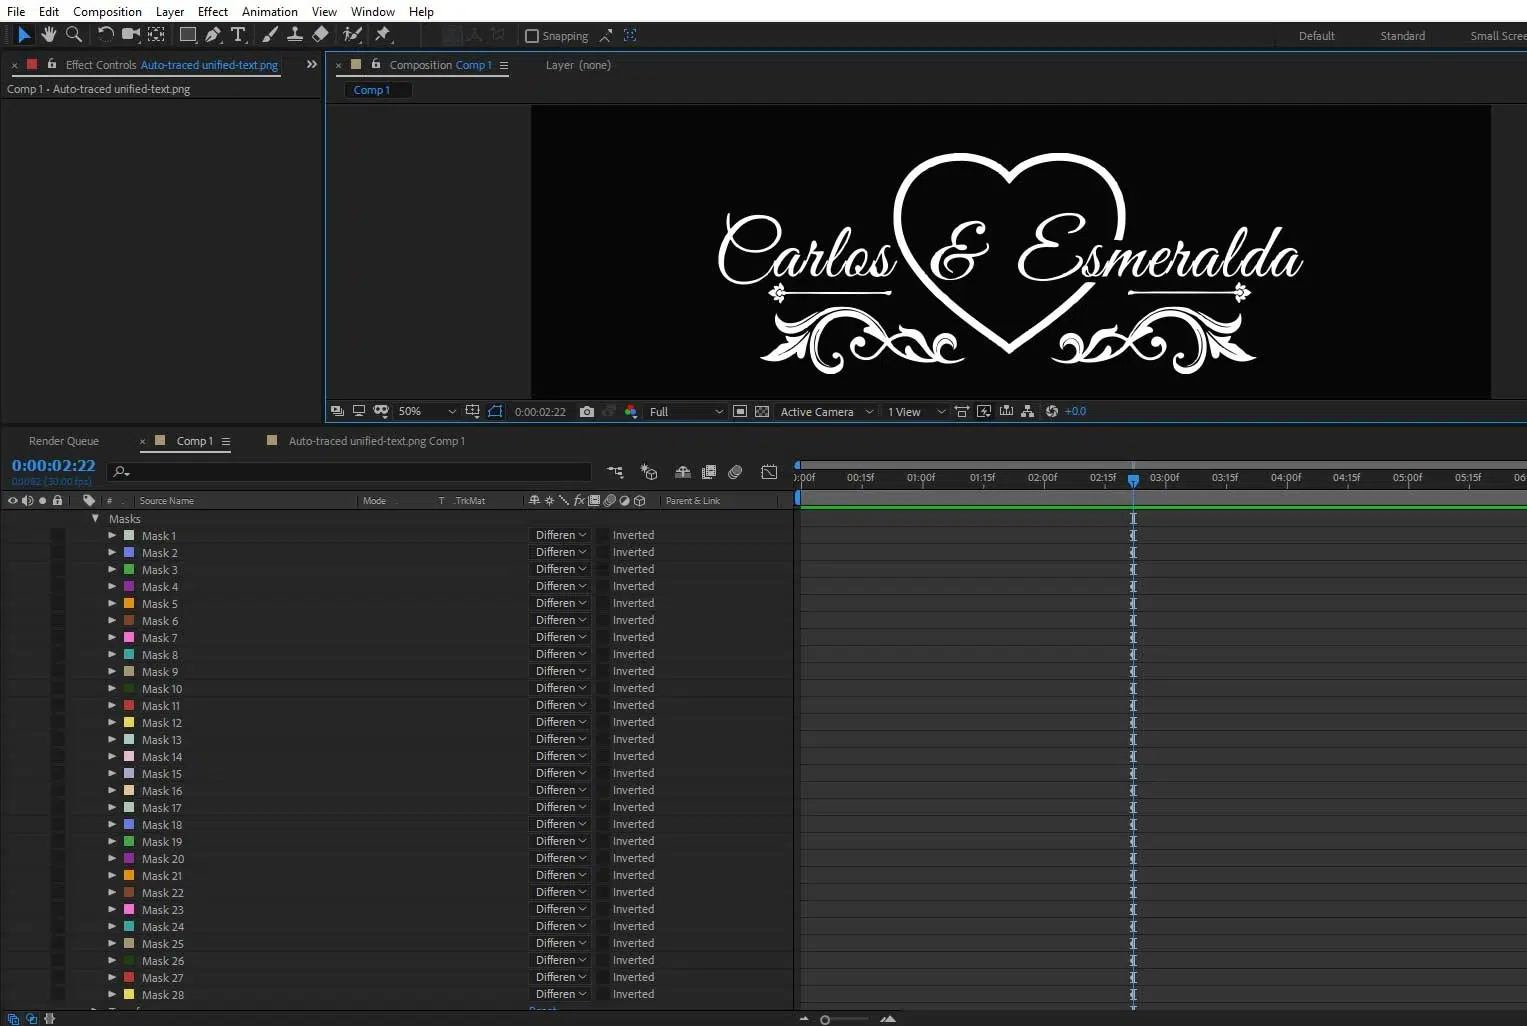Viewport: 1527px width, 1026px height.
Task: Open the Active Camera dropdown
Action: 820,411
